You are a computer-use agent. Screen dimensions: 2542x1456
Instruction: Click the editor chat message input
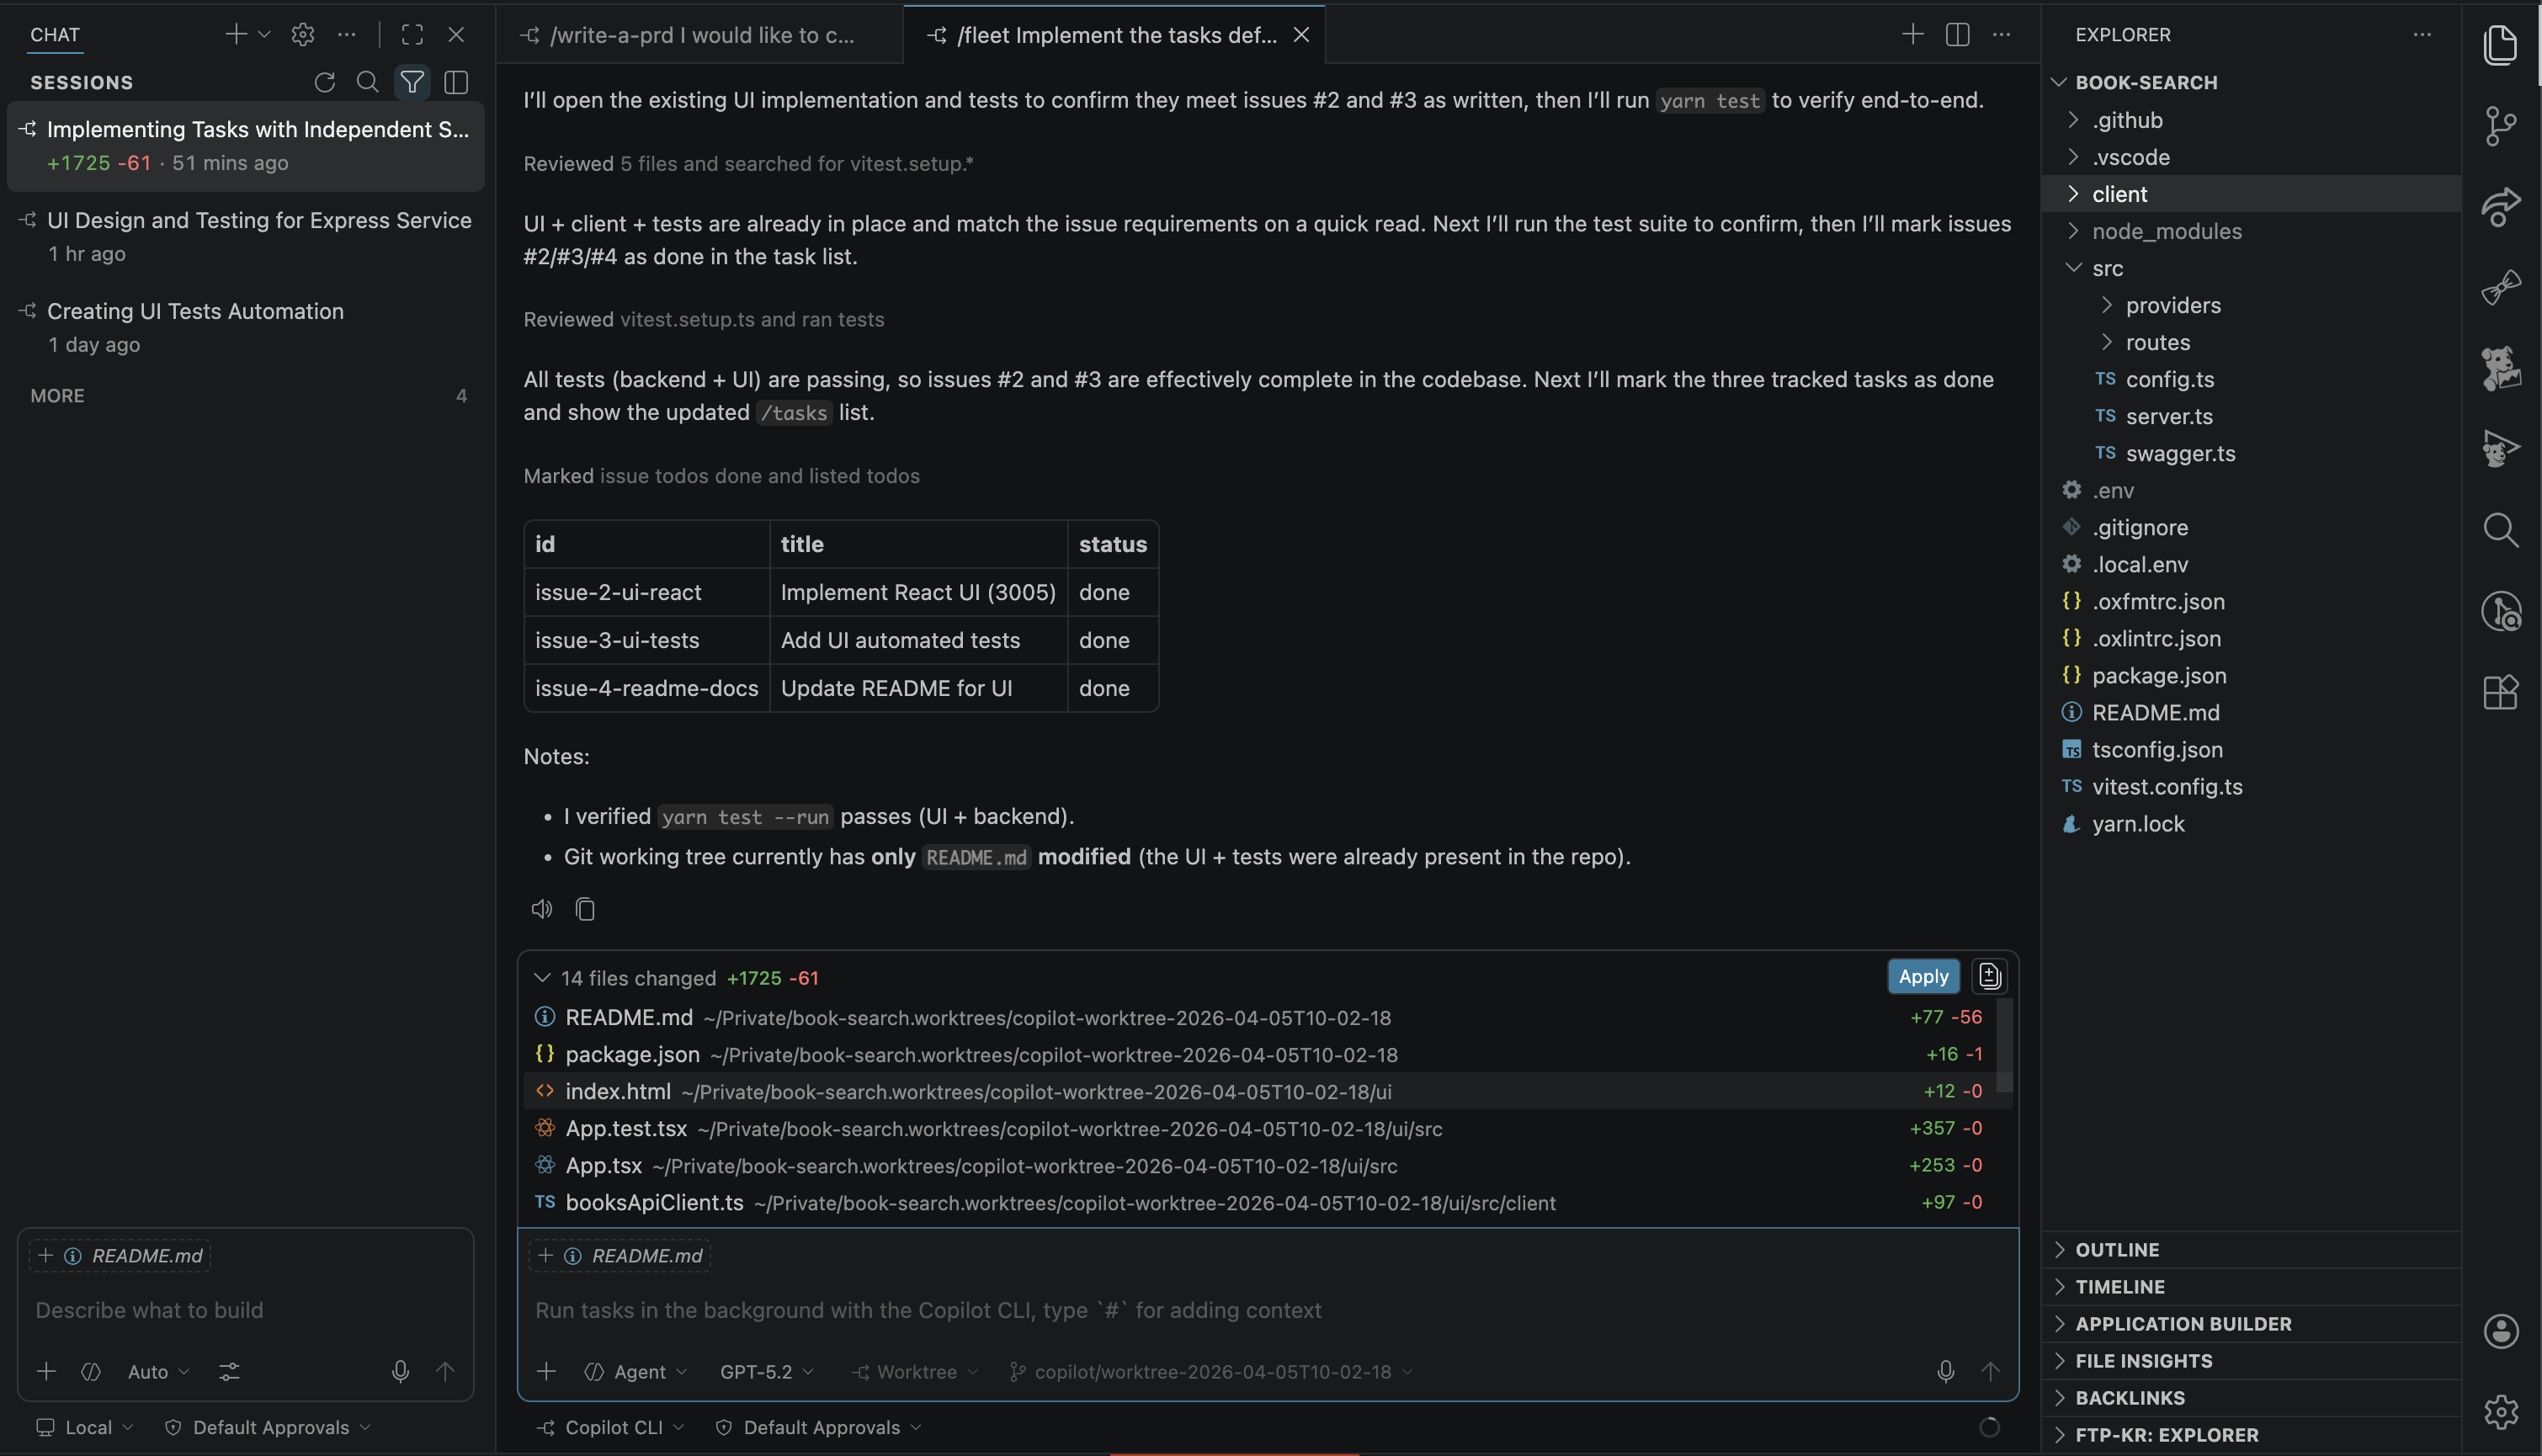1266,1310
